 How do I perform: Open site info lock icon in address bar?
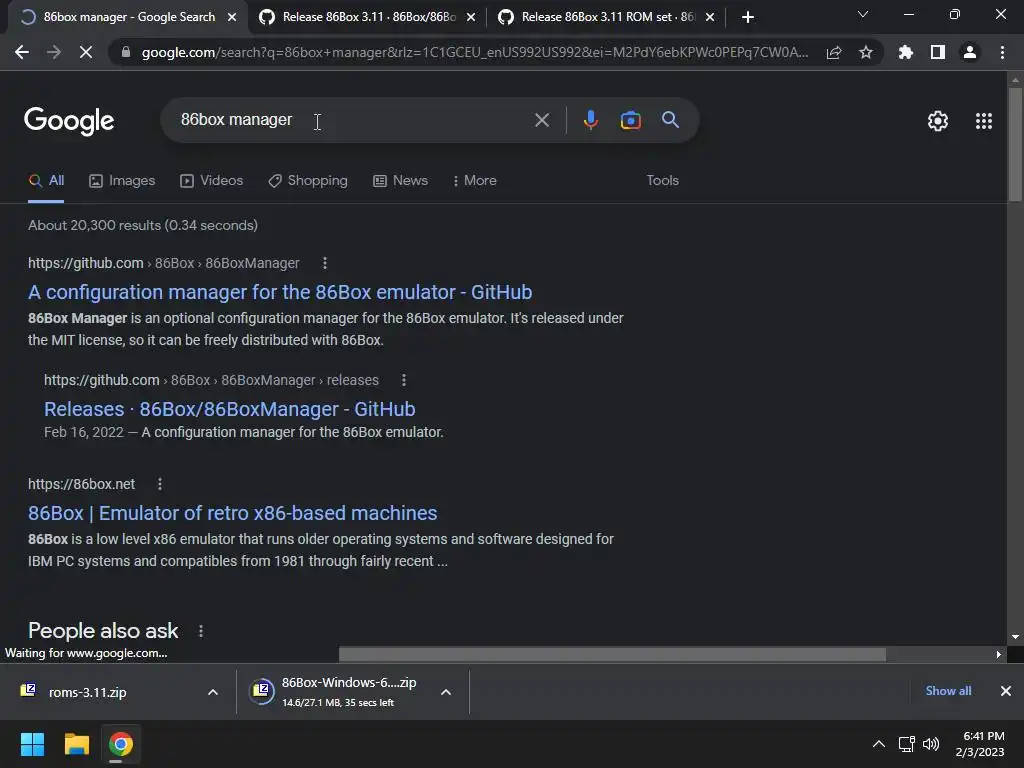point(126,52)
